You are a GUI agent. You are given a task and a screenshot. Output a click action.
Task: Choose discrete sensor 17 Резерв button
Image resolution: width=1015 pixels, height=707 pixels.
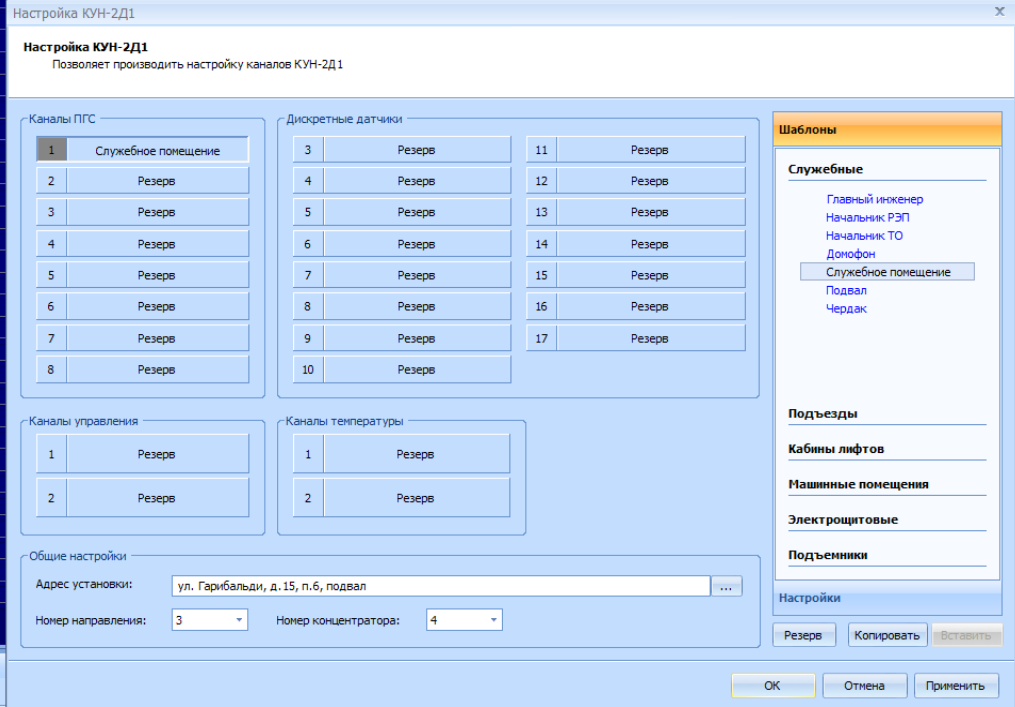[x=649, y=338]
